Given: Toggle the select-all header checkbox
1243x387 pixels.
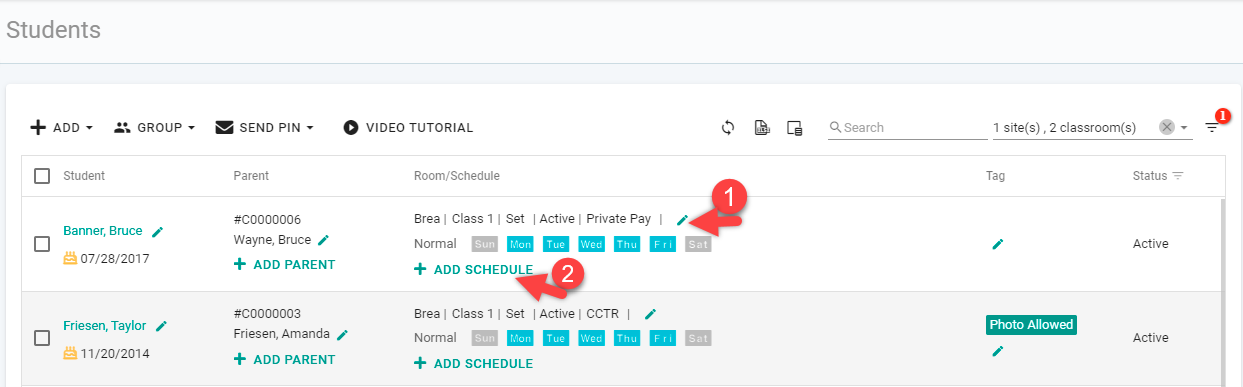Looking at the screenshot, I should [42, 176].
